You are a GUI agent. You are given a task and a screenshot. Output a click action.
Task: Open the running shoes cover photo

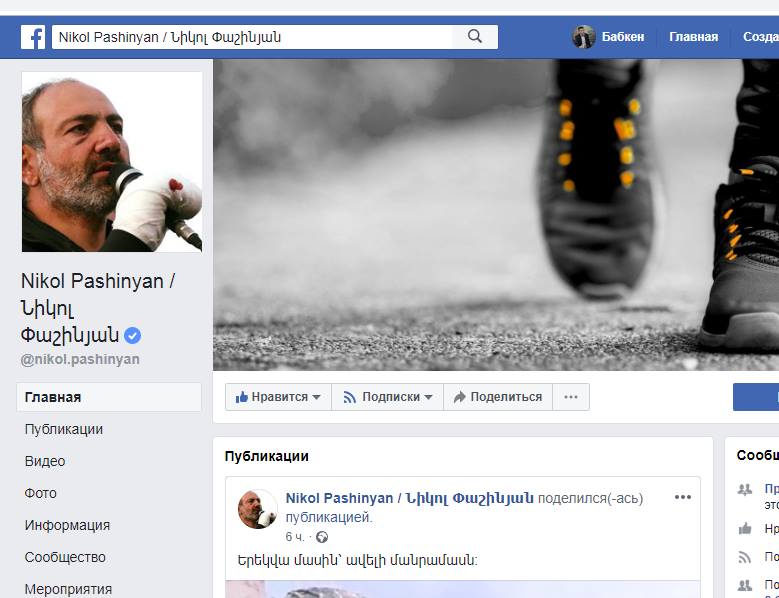pos(496,215)
